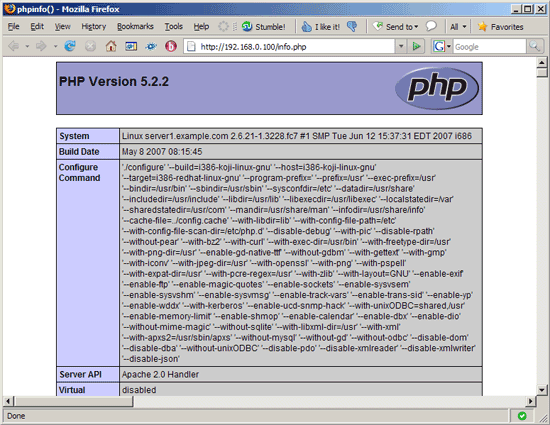Click the StumbleUpon Stumble! button

(263, 27)
